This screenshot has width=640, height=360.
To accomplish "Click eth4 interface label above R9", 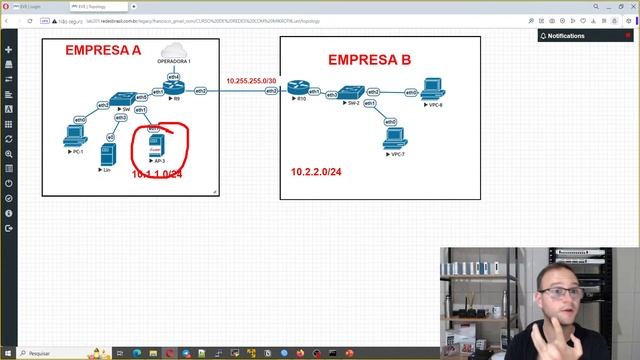I will pyautogui.click(x=173, y=77).
